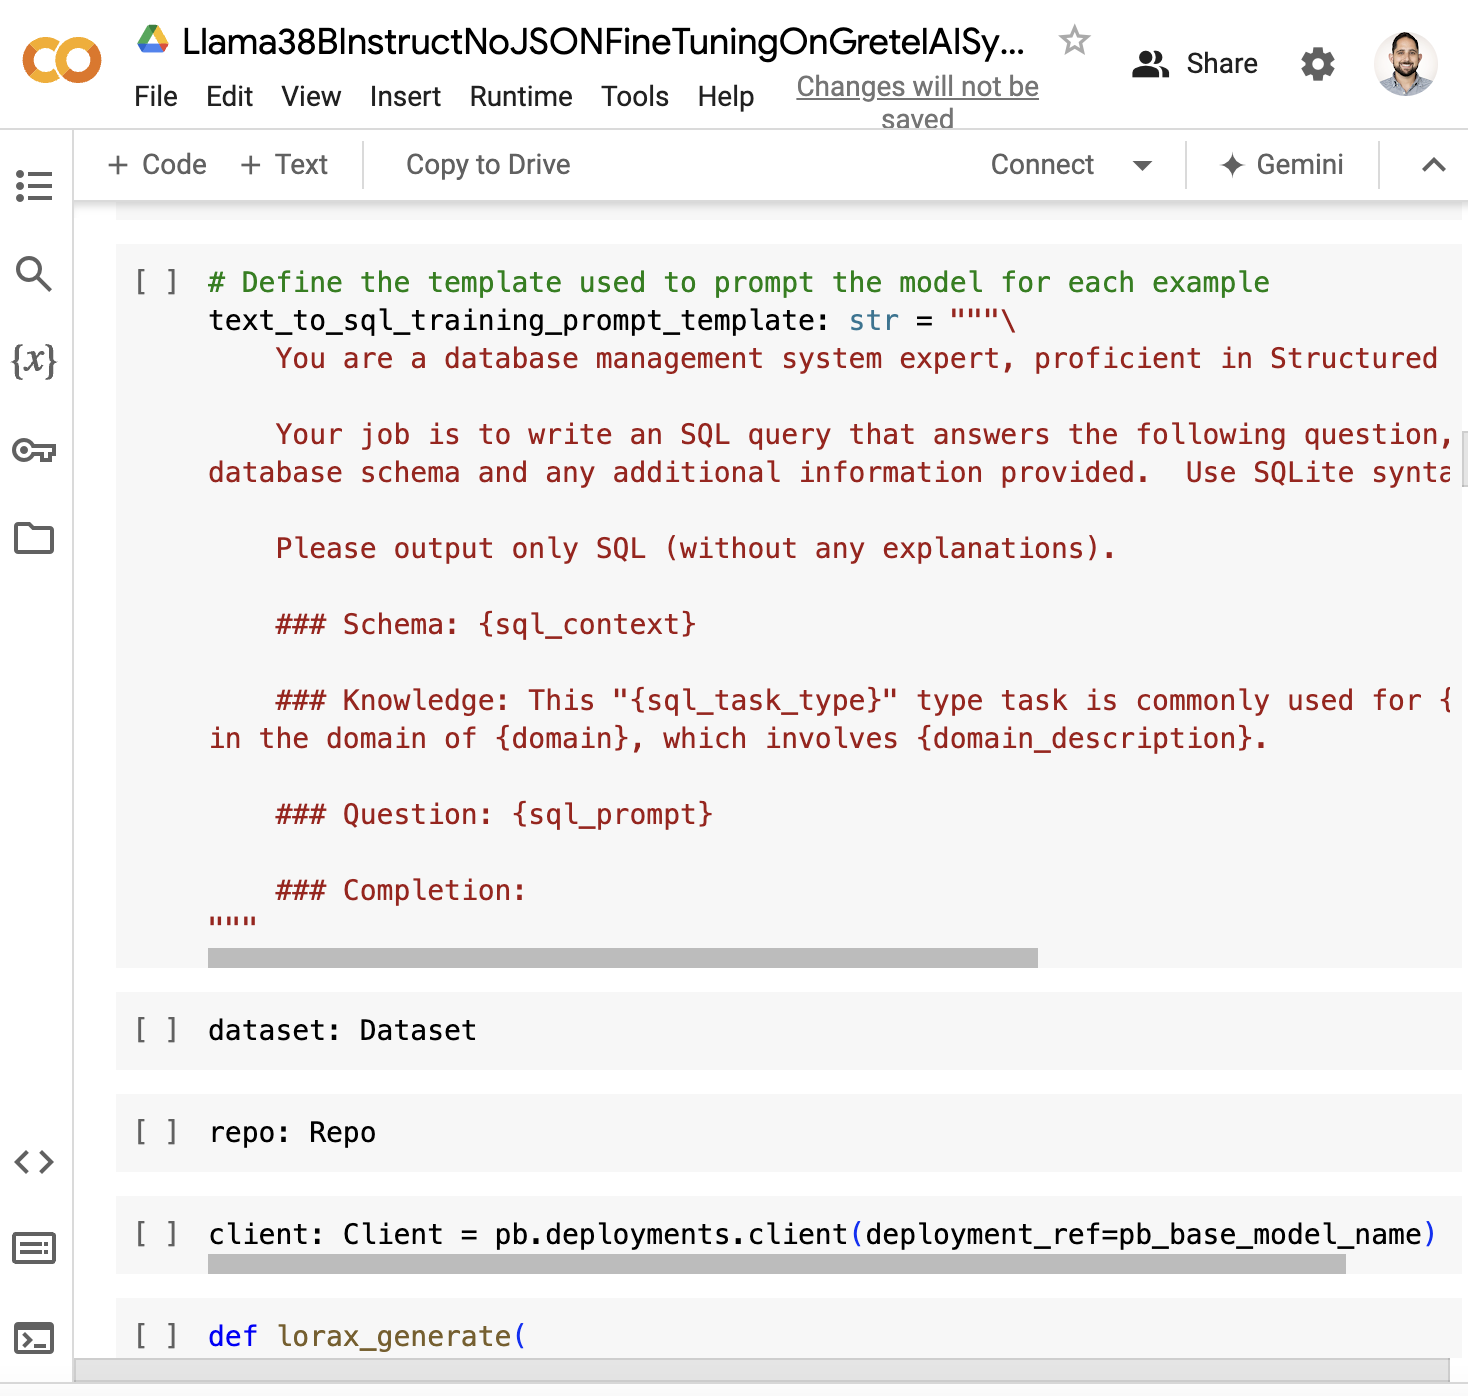Open the variable inspector

click(x=35, y=363)
